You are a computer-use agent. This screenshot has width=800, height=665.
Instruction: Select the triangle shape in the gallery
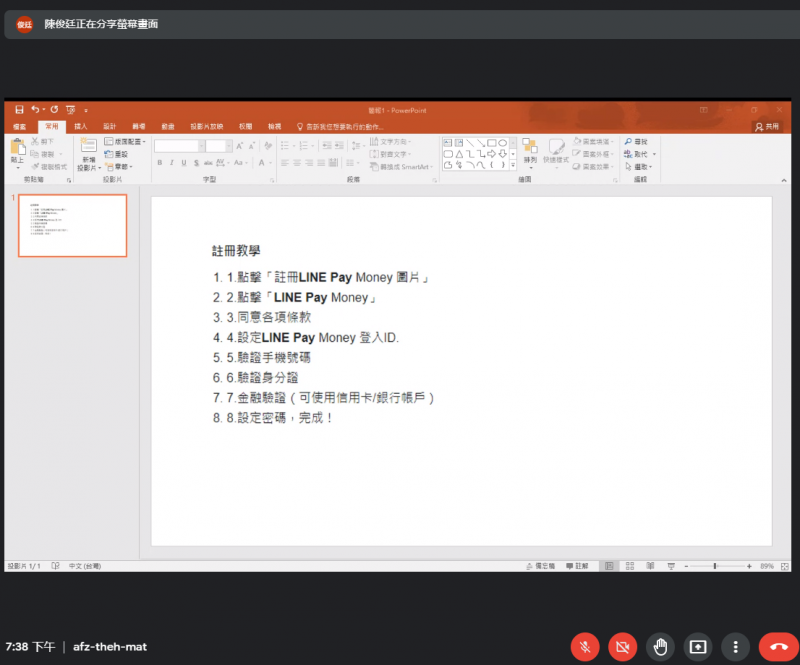tap(459, 154)
